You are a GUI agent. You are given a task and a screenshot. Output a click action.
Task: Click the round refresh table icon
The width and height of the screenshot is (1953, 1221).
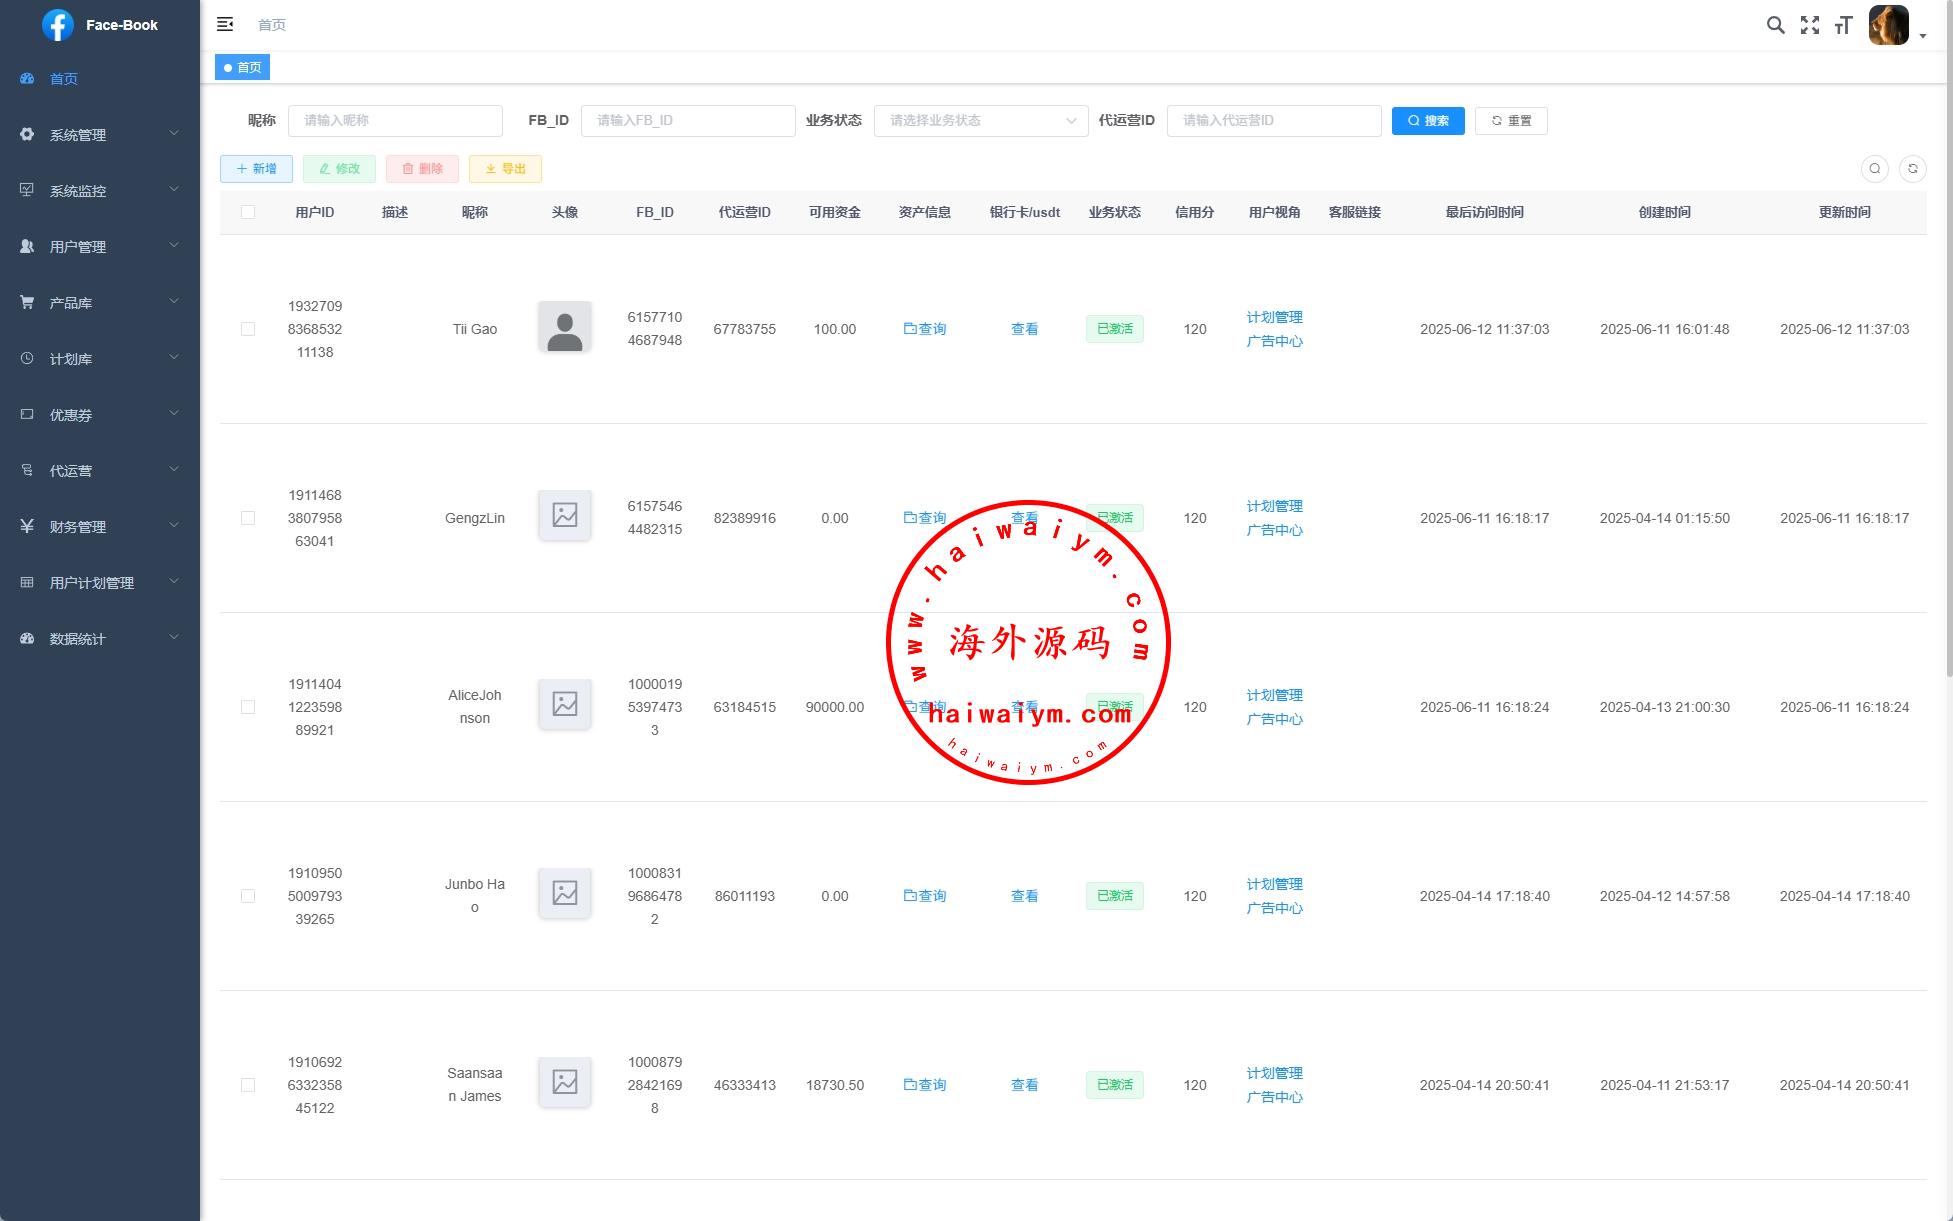1912,169
